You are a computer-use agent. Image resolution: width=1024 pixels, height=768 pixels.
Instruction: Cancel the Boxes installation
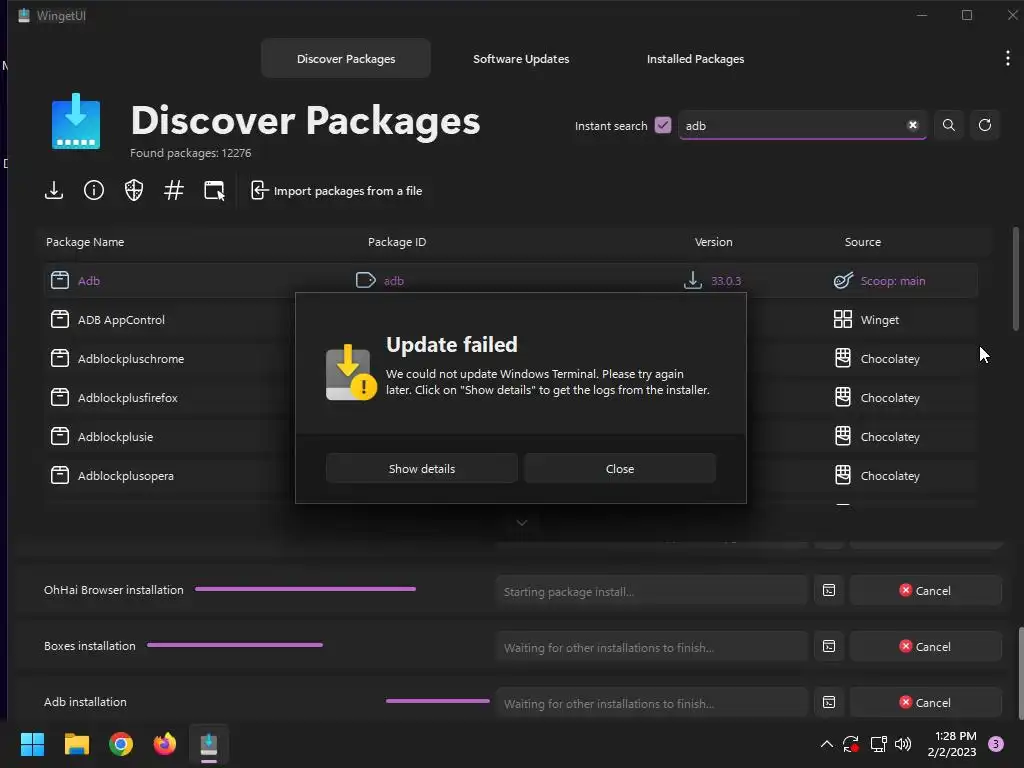click(925, 647)
